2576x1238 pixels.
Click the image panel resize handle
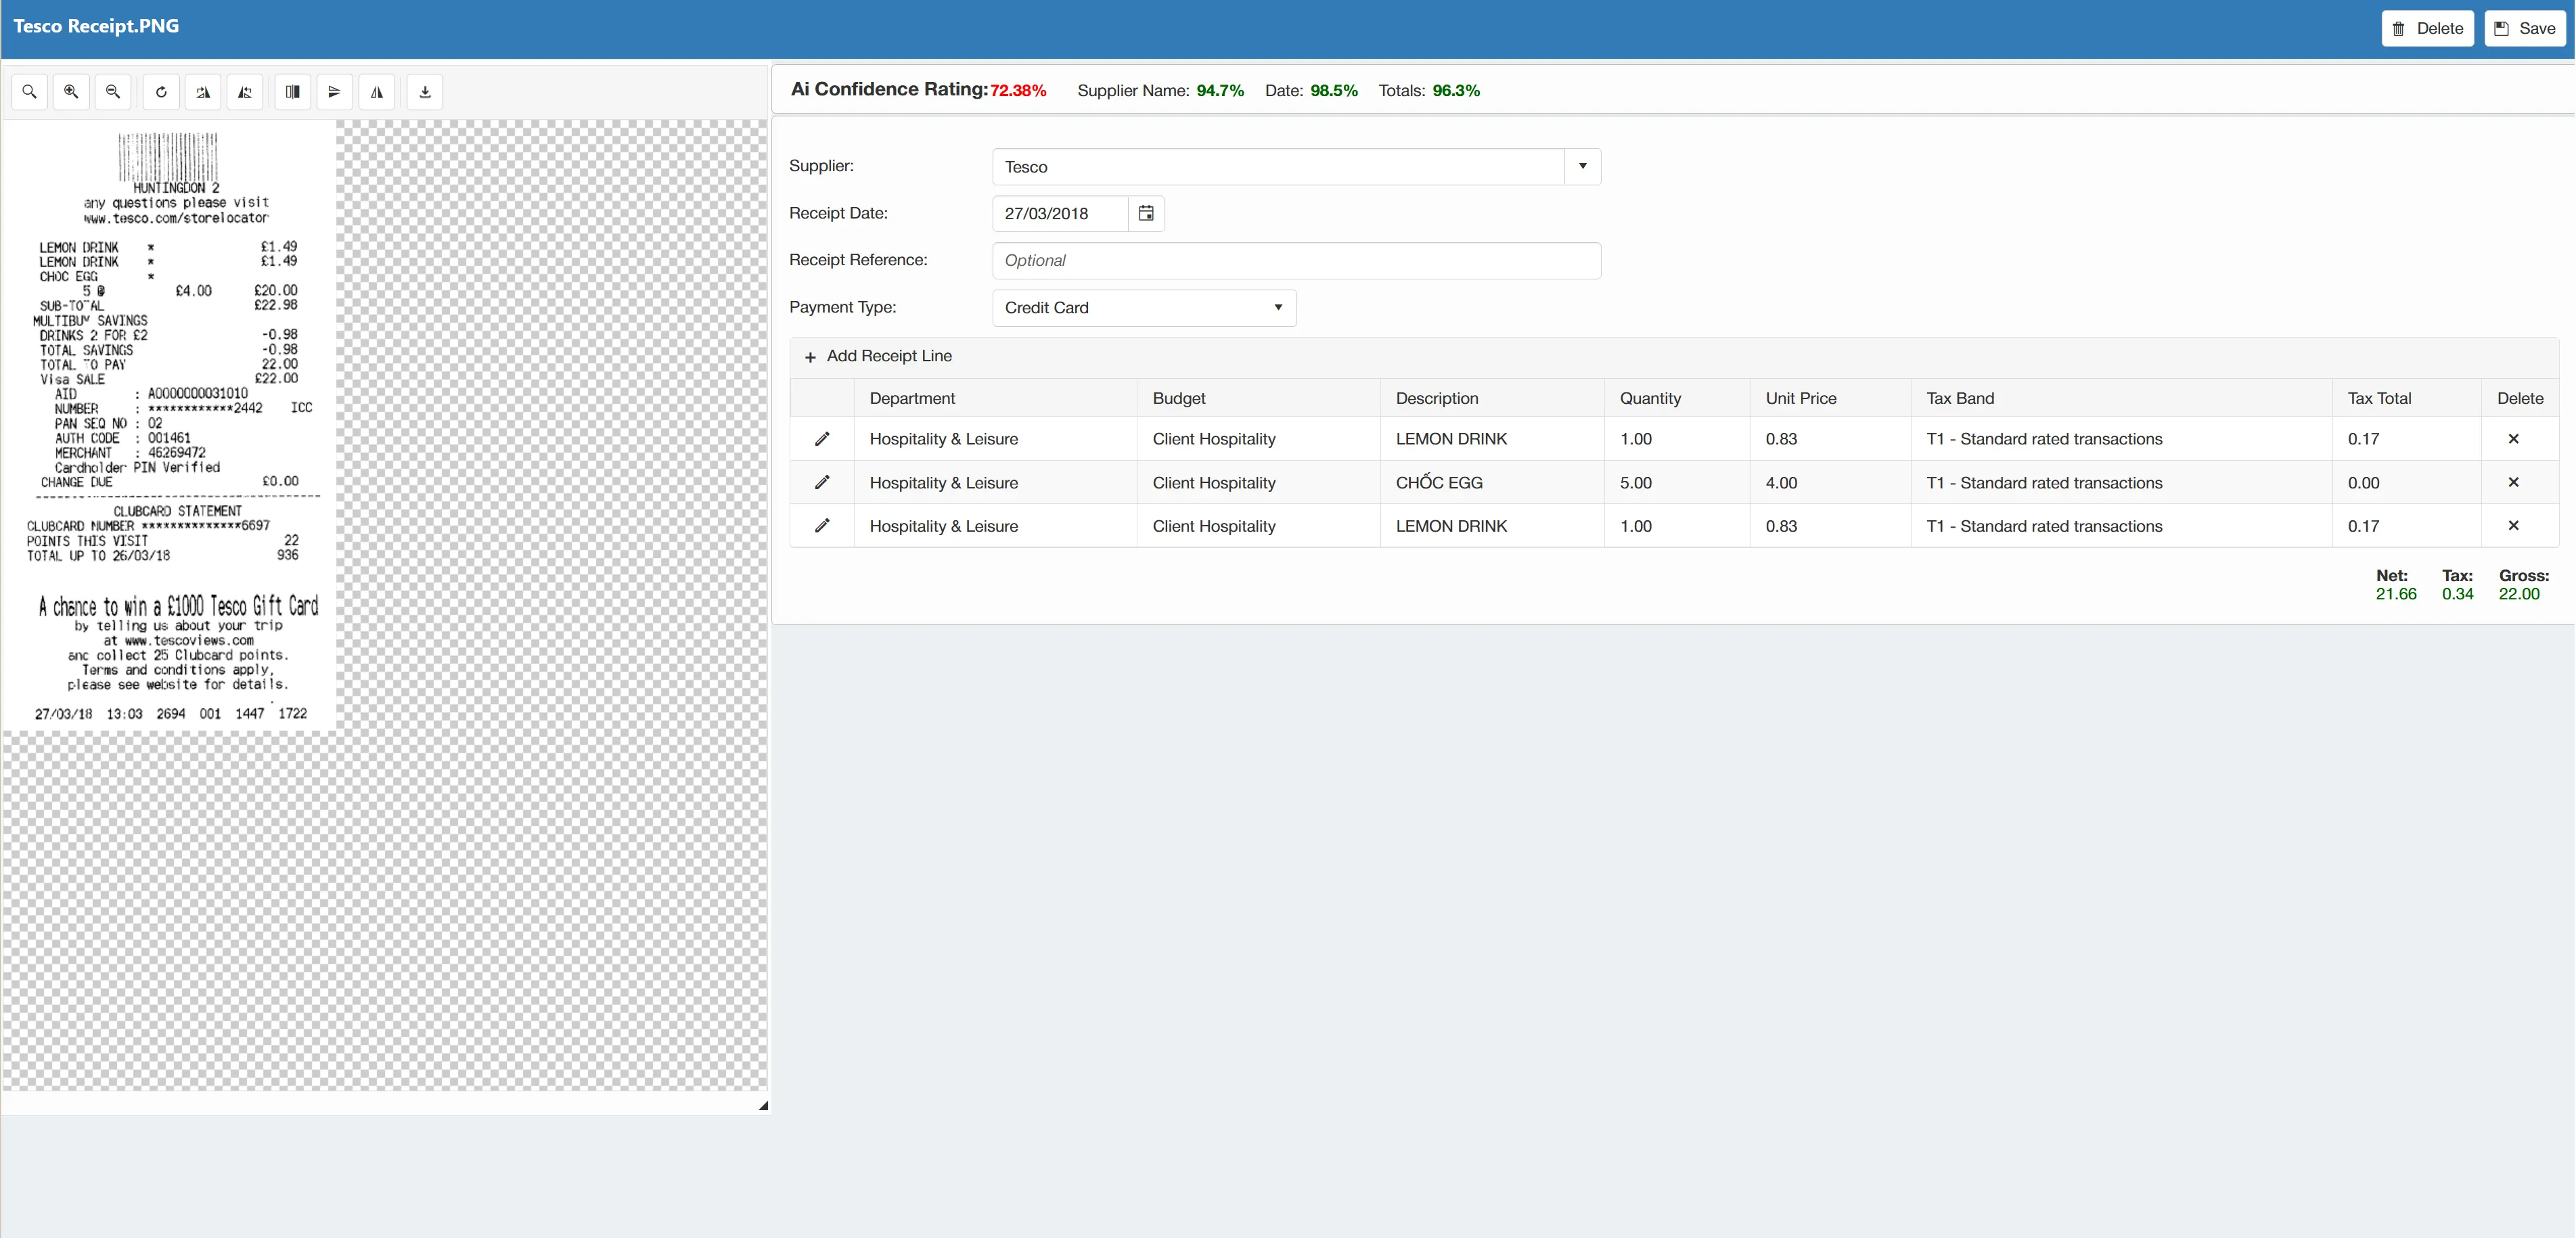pos(763,1105)
